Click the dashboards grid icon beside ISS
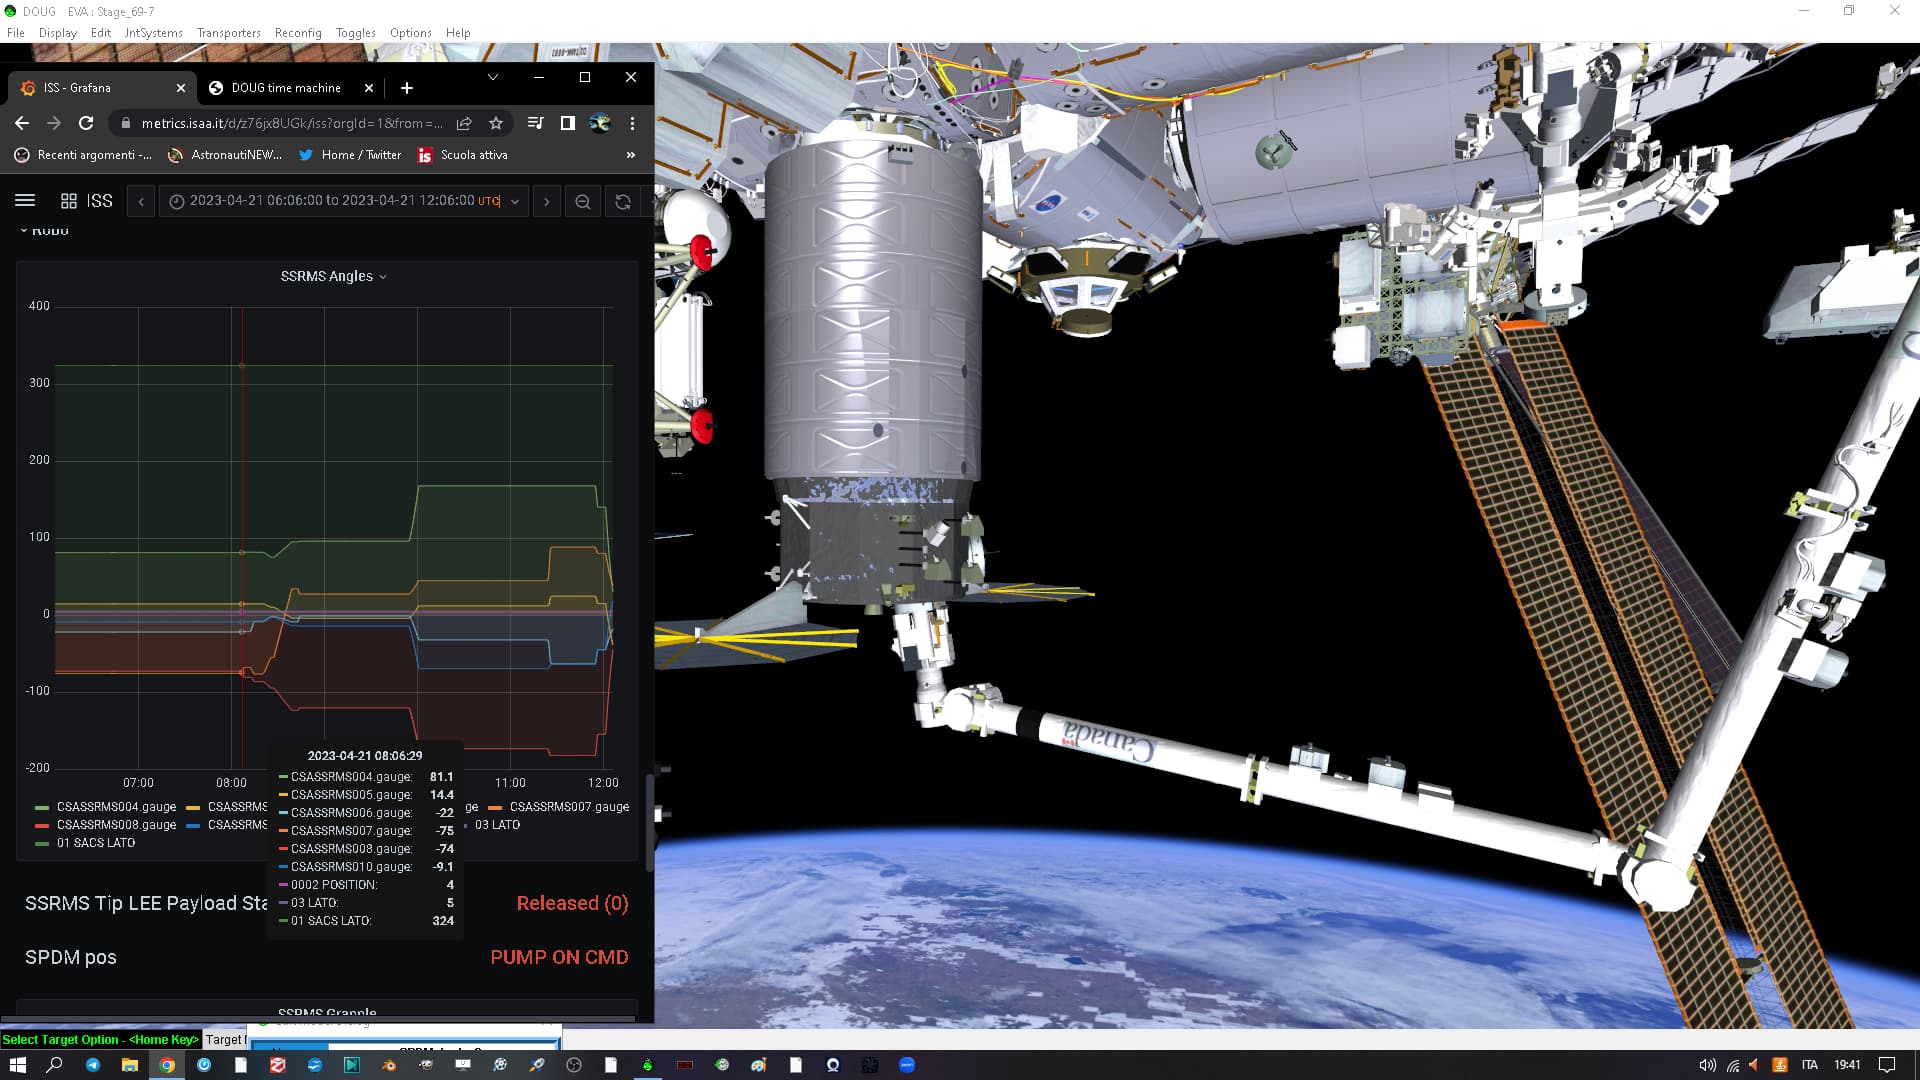The image size is (1920, 1080). click(x=69, y=201)
